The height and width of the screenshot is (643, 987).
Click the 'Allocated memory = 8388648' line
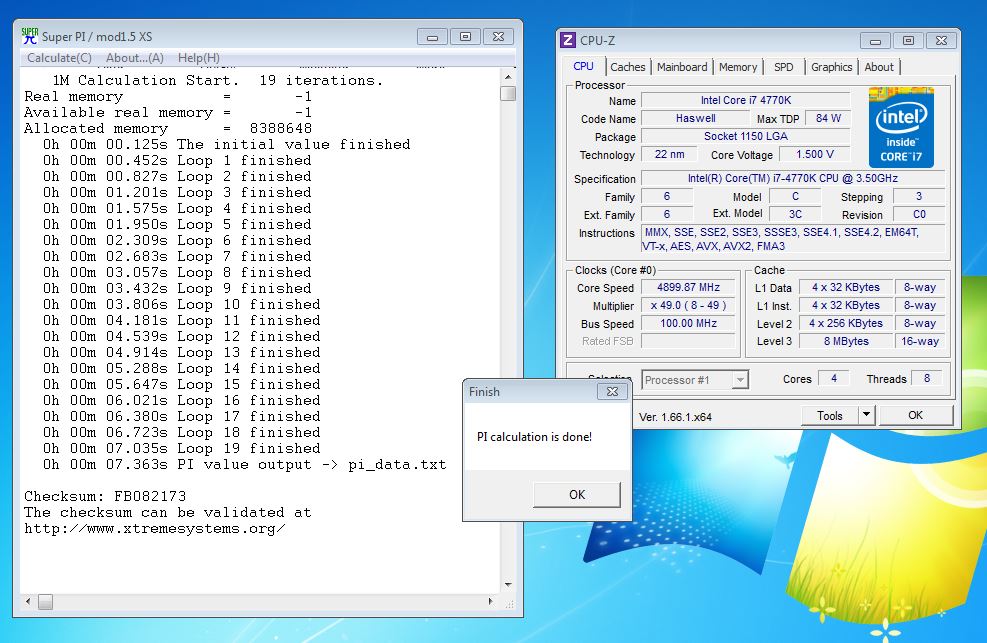click(x=168, y=128)
